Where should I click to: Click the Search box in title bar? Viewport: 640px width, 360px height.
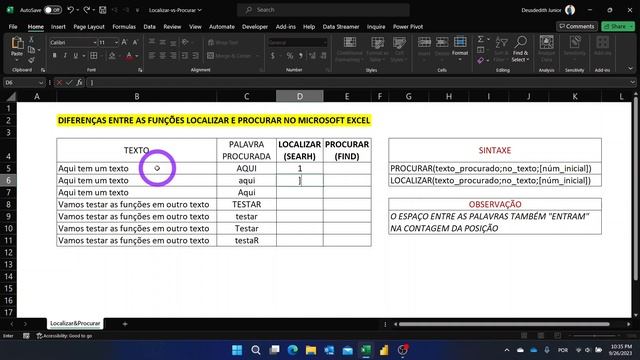[x=323, y=10]
